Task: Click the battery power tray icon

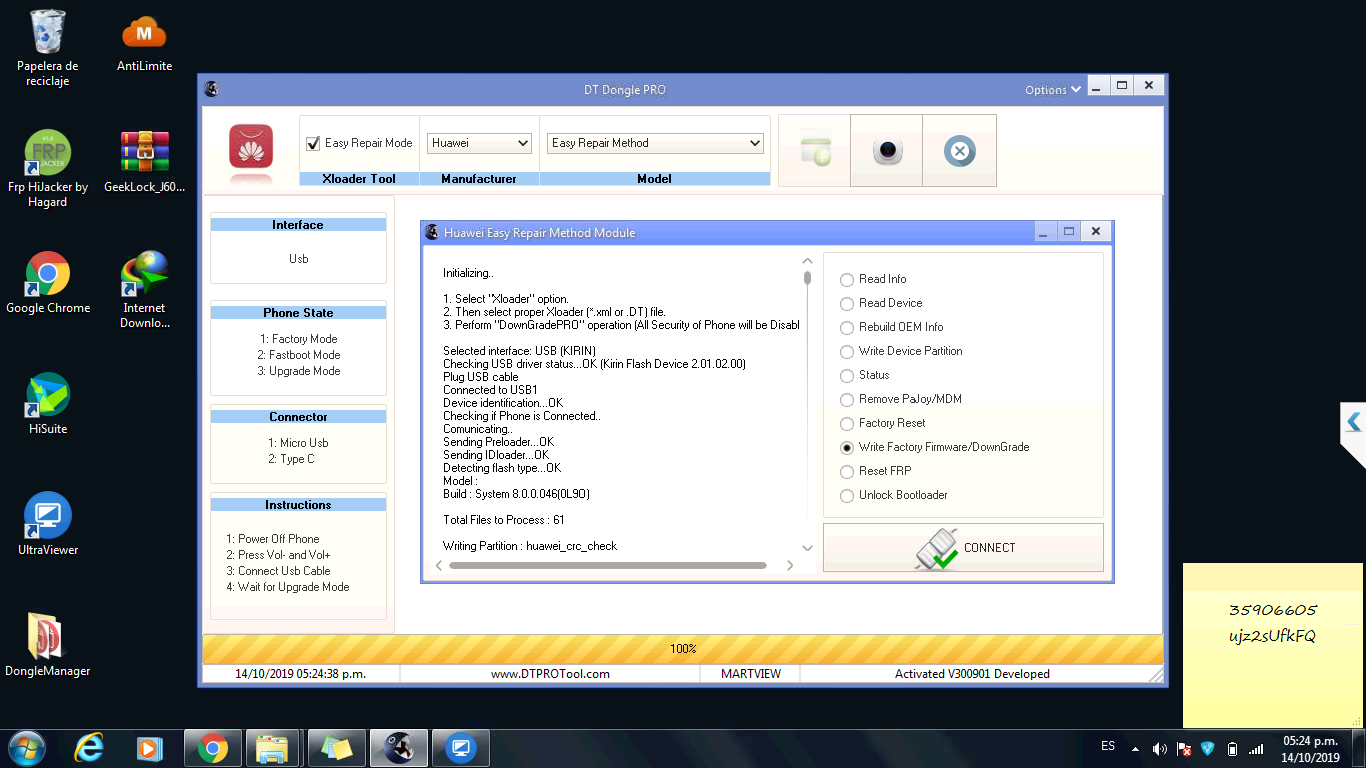Action: (1232, 748)
